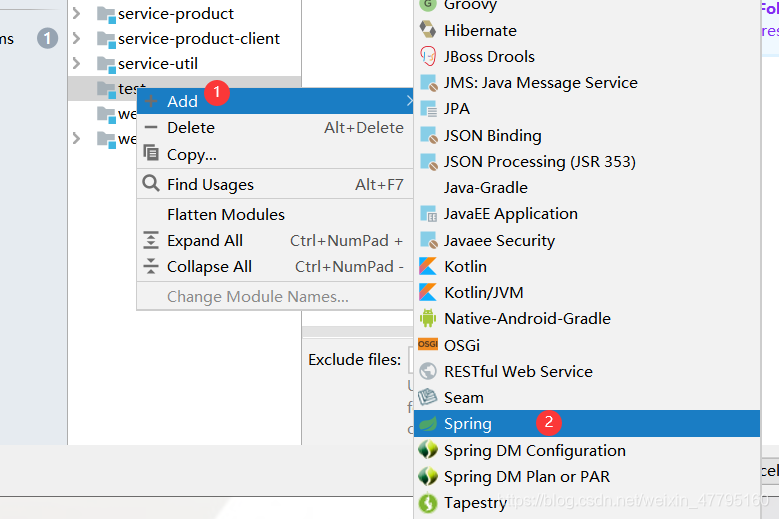Click the Hibernate framework icon
This screenshot has height=519, width=779.
pos(428,30)
